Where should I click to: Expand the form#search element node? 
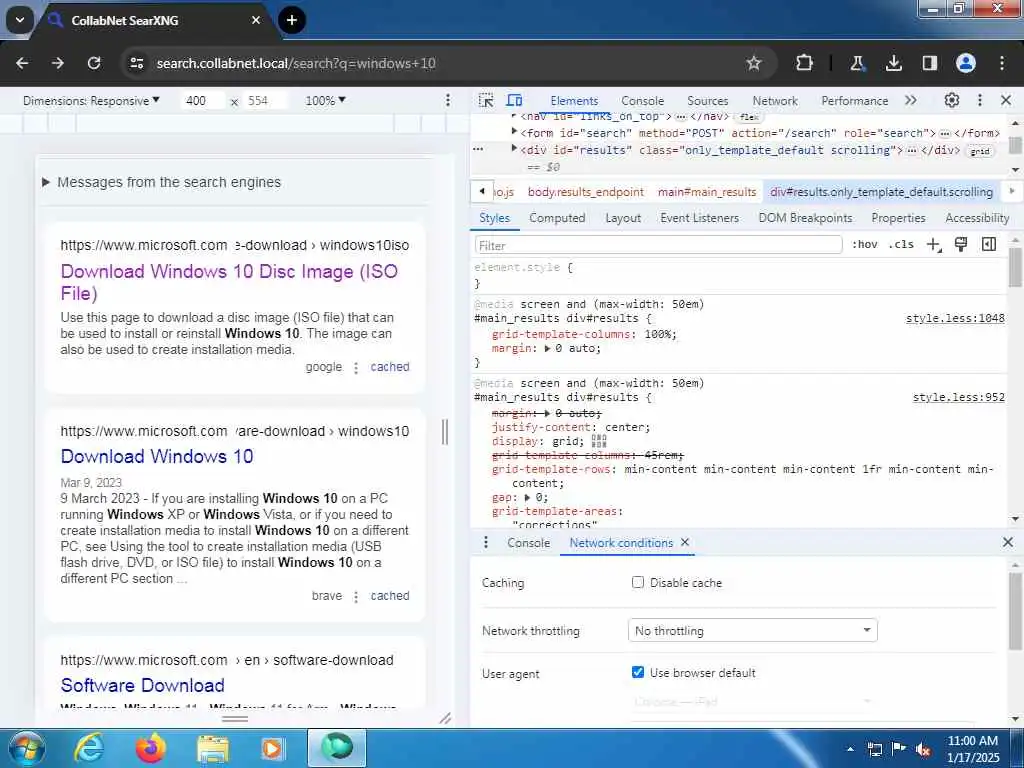pos(515,132)
